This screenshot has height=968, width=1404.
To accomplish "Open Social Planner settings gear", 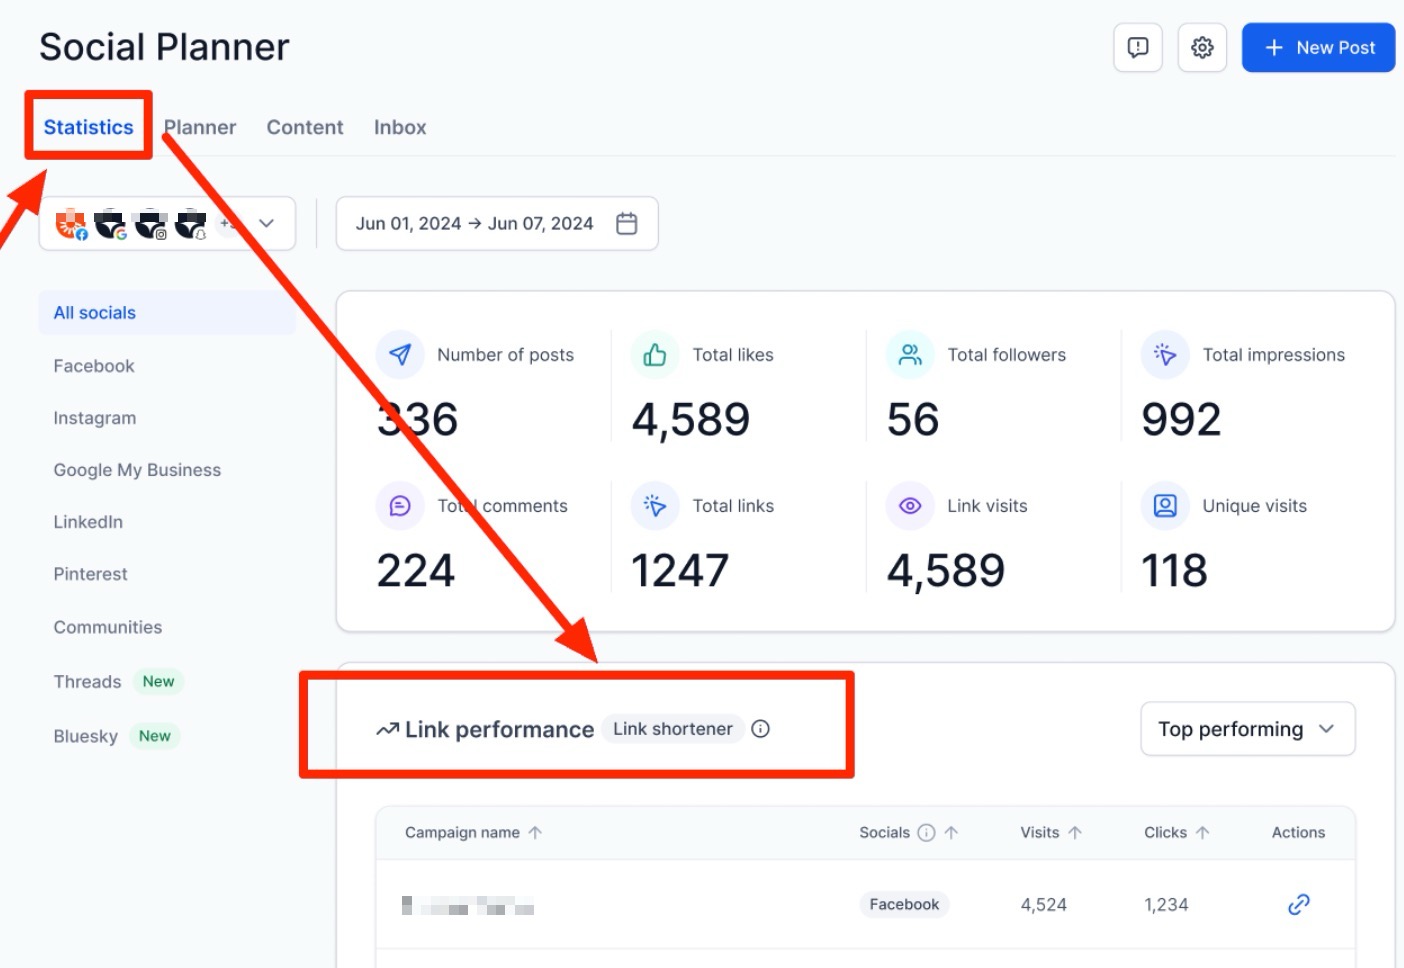I will [1202, 48].
